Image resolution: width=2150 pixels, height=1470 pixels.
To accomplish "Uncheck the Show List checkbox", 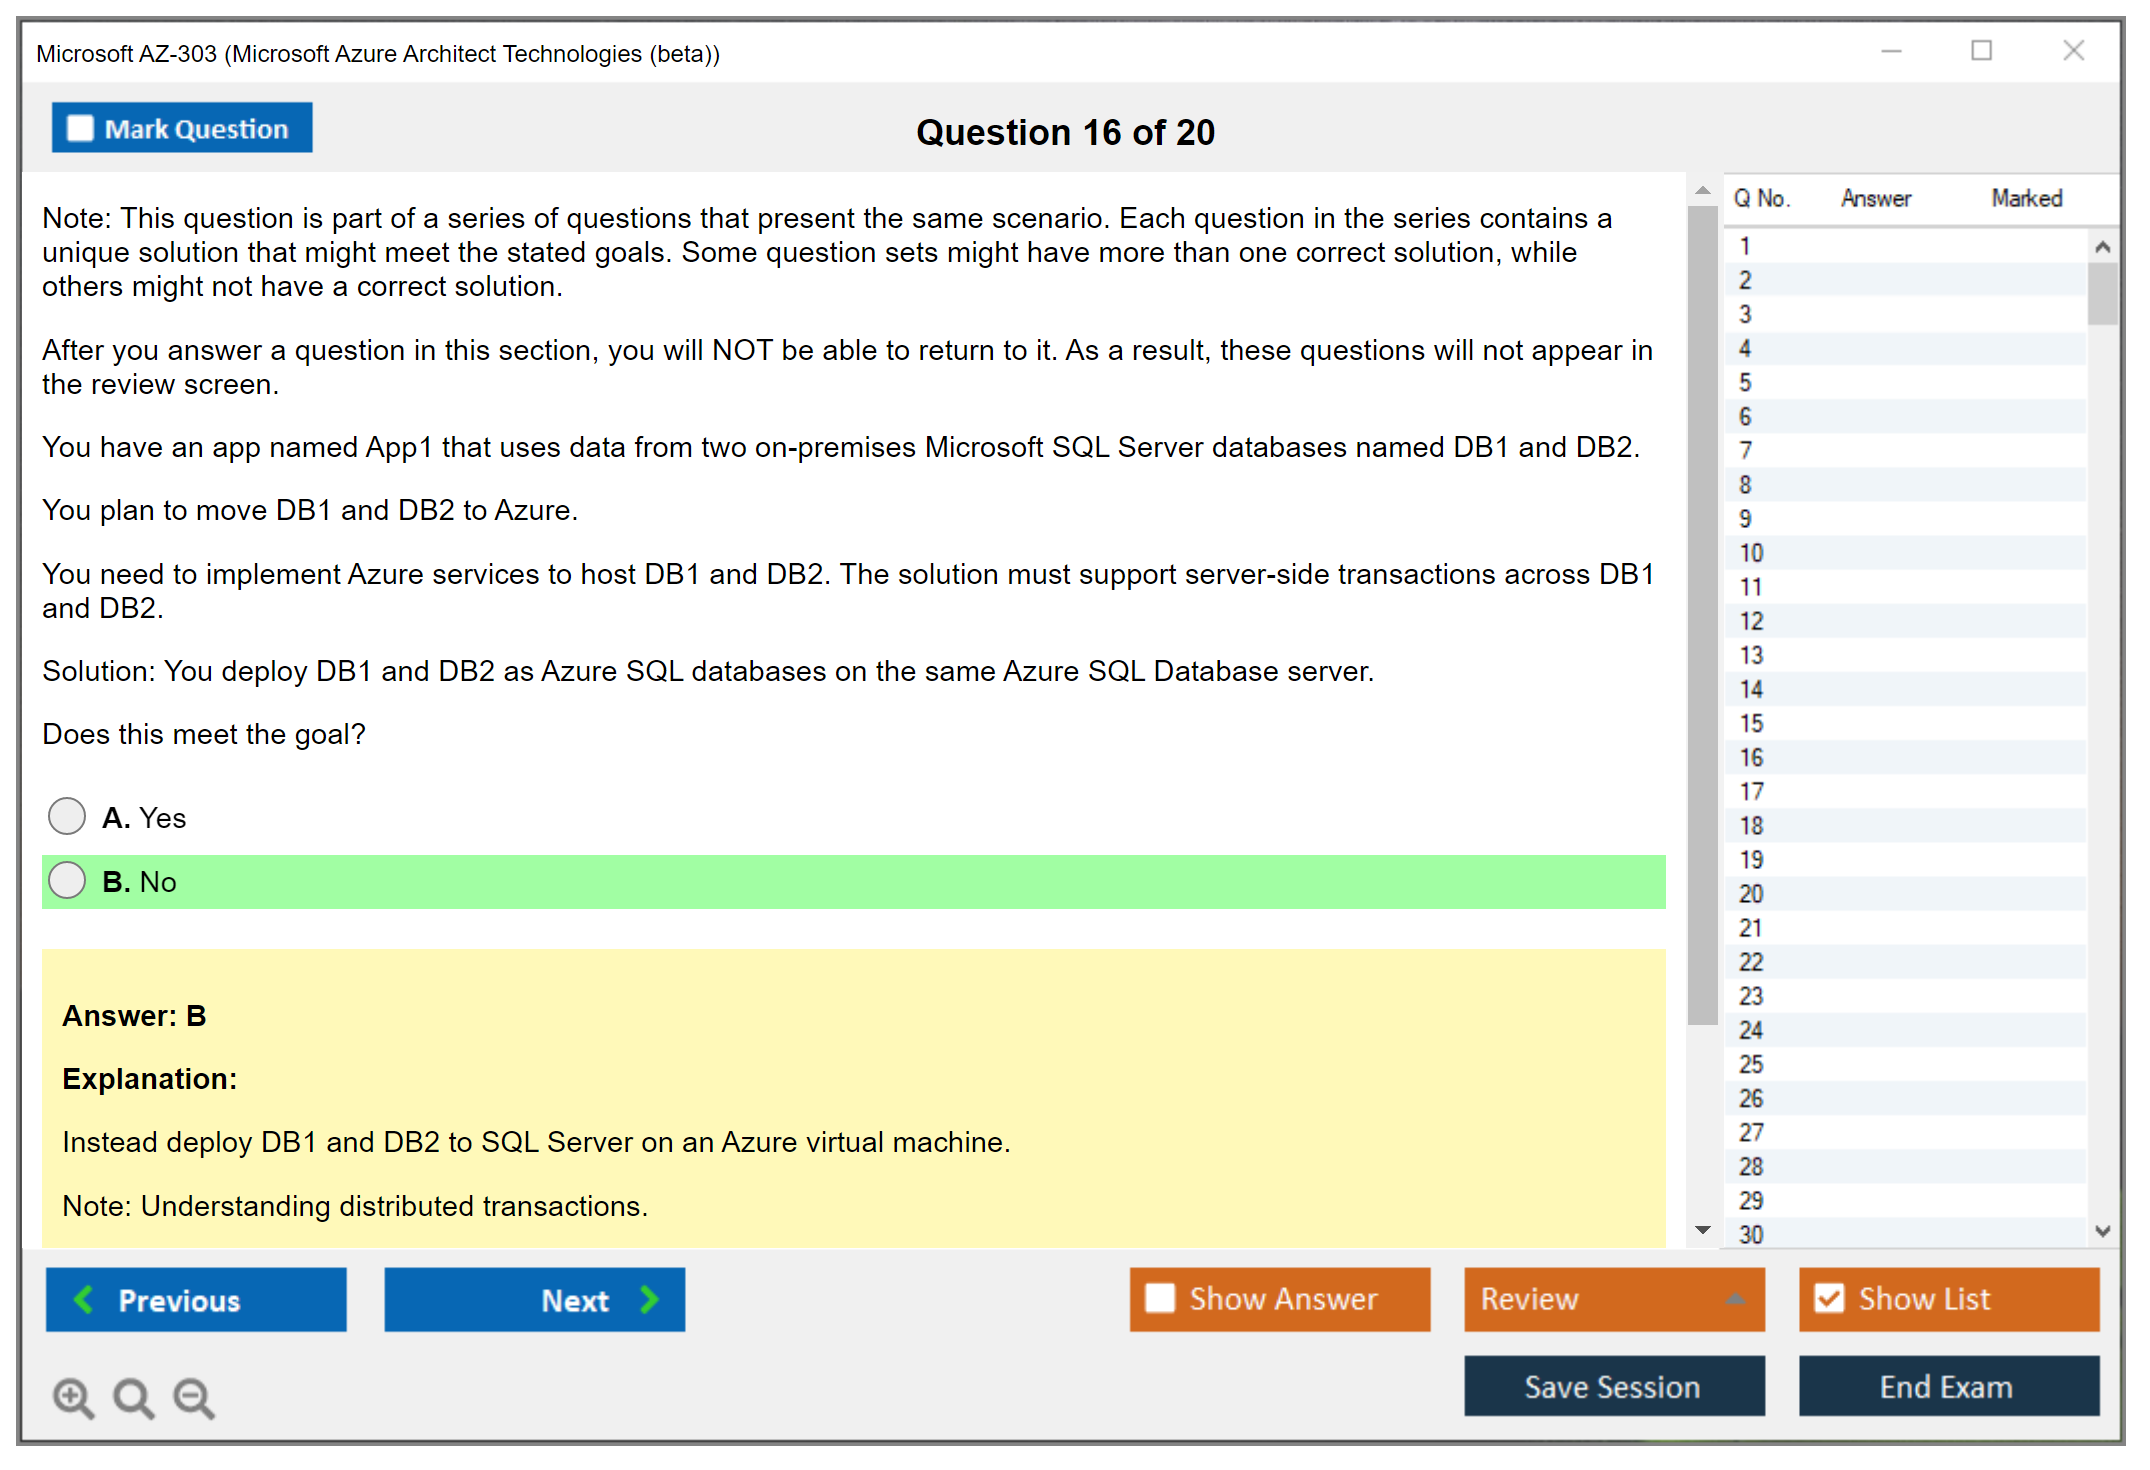I will click(1829, 1298).
